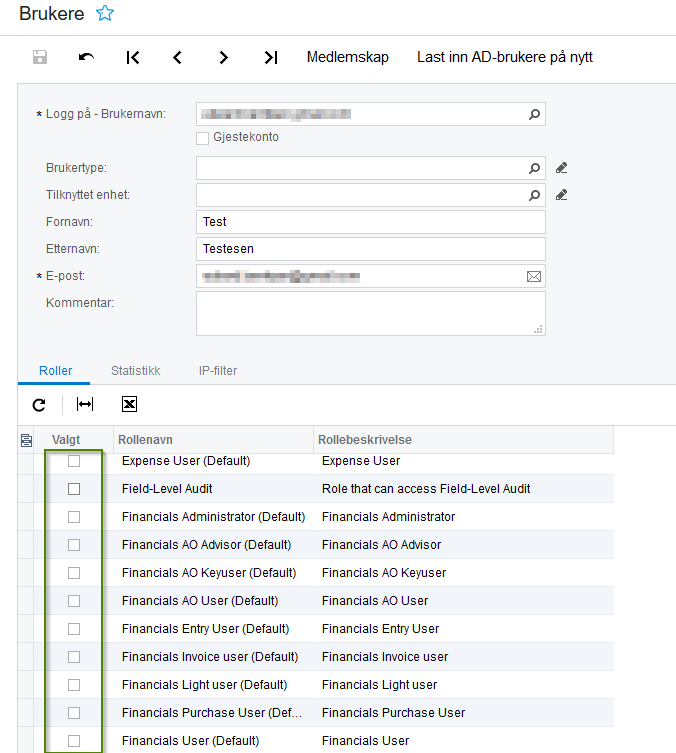This screenshot has height=753, width=676.
Task: Open the Brukertype lookup selector
Action: pos(535,168)
